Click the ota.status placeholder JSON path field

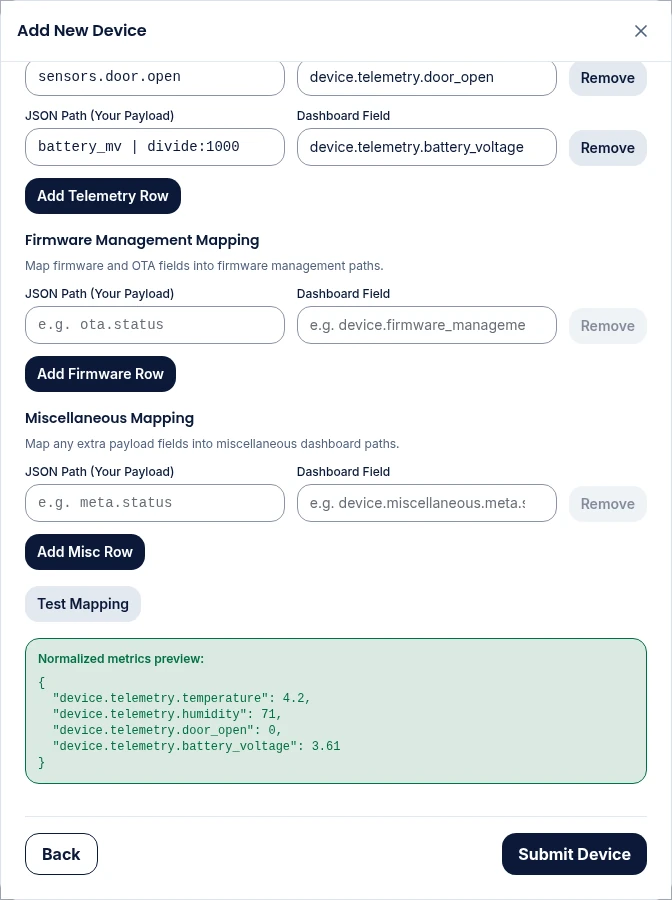(155, 325)
